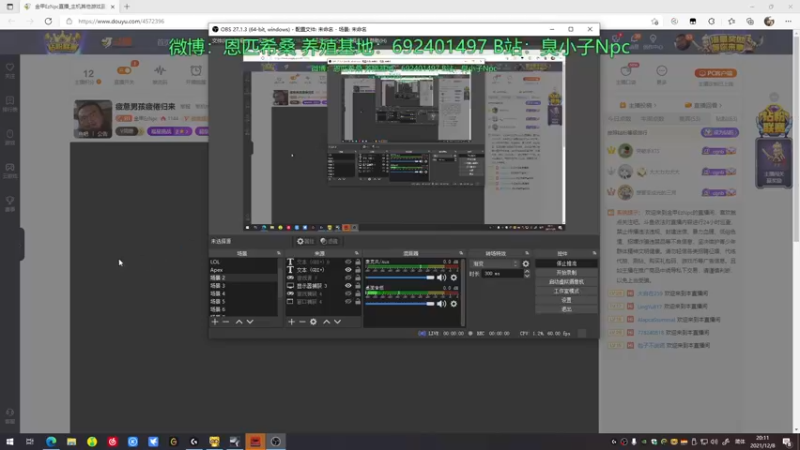Open Settings from OBS Controls
The width and height of the screenshot is (800, 450).
(566, 300)
